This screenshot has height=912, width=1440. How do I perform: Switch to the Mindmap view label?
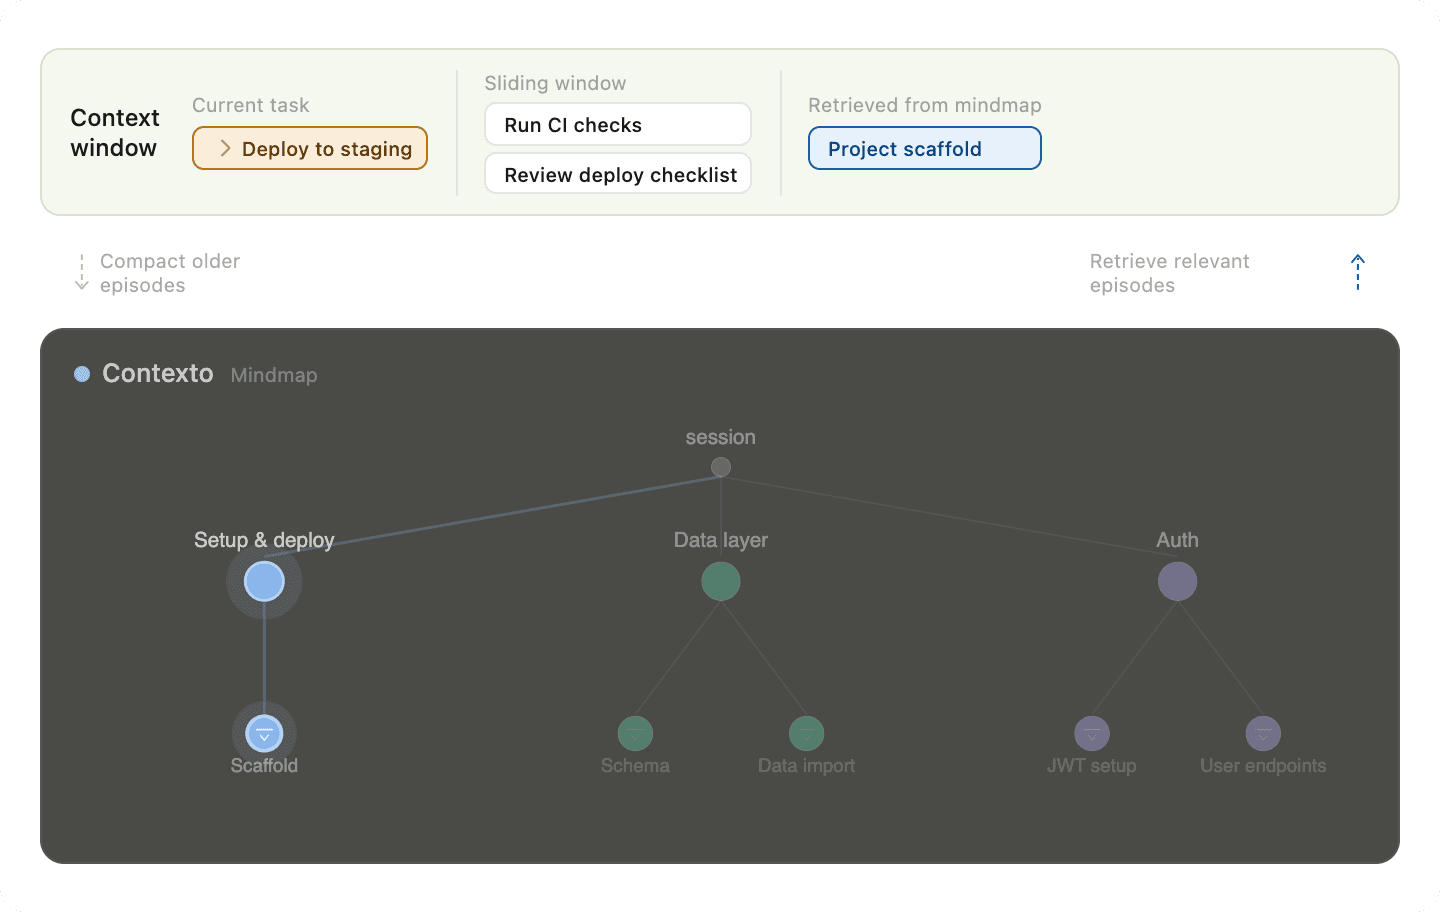[273, 375]
